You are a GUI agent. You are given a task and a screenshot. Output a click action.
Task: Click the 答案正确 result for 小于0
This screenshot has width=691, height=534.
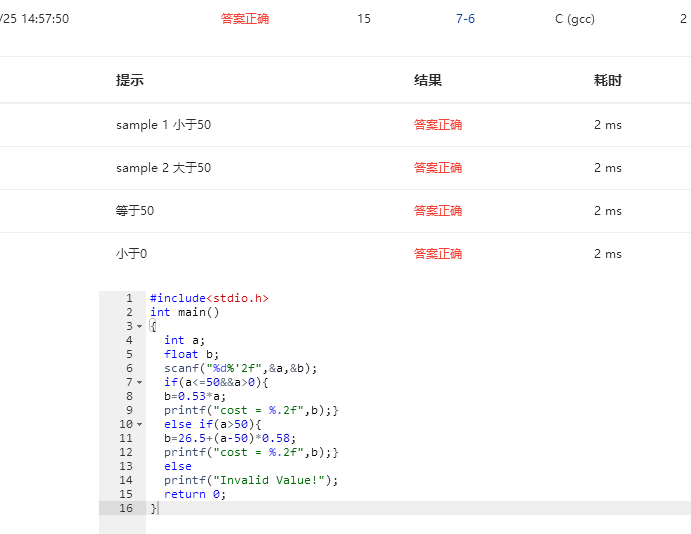point(438,254)
